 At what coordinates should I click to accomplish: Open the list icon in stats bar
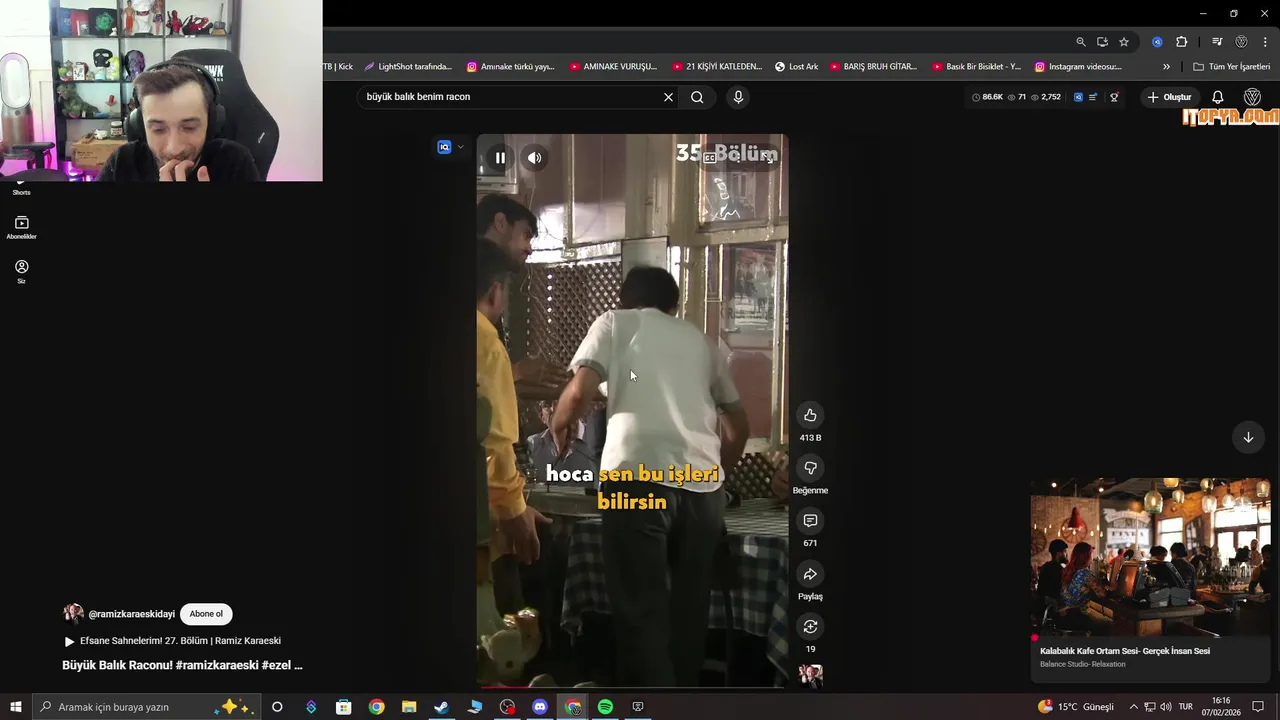point(1093,97)
